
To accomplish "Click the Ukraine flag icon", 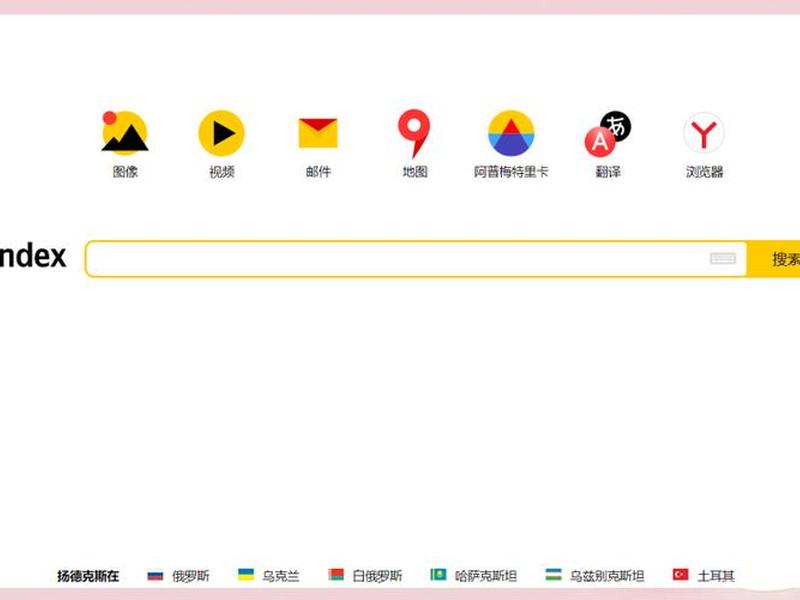I will (246, 574).
